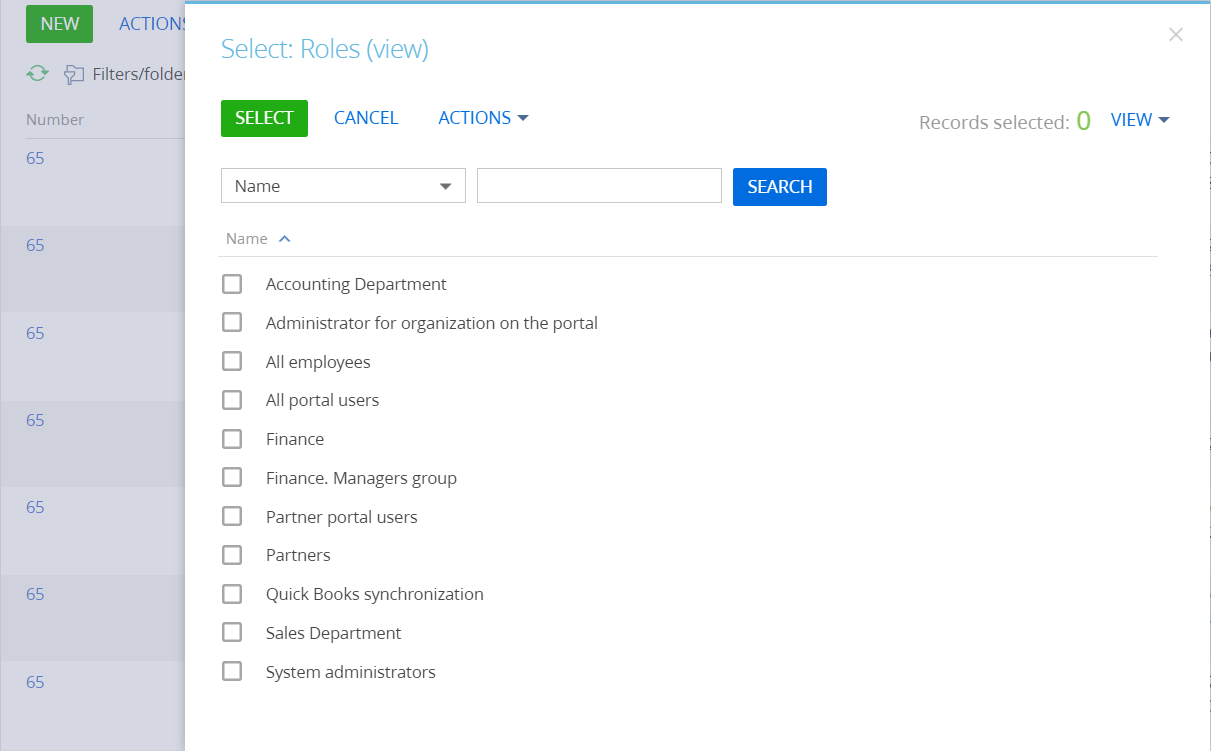Open ACTIONS menu in the background page
Image resolution: width=1211 pixels, height=751 pixels.
(151, 24)
